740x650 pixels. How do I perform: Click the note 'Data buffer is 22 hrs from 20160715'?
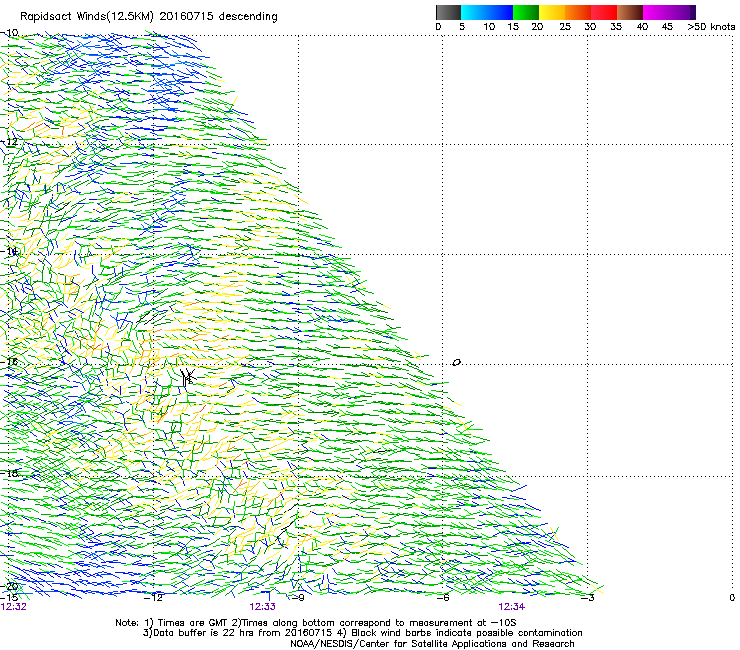237,633
